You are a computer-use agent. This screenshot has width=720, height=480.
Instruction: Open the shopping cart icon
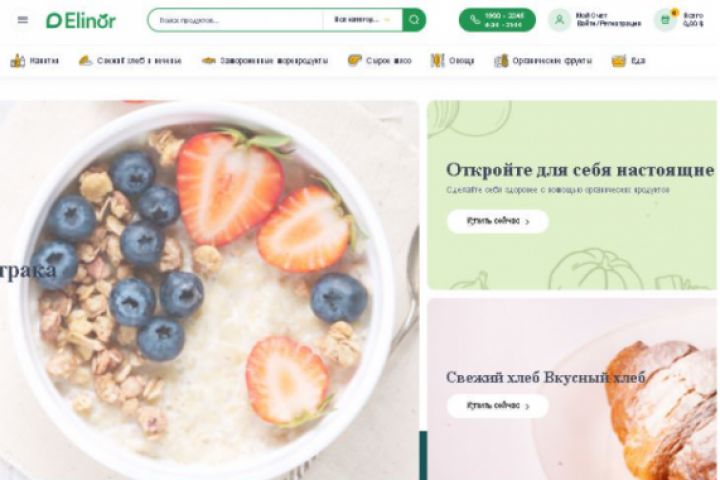point(665,20)
